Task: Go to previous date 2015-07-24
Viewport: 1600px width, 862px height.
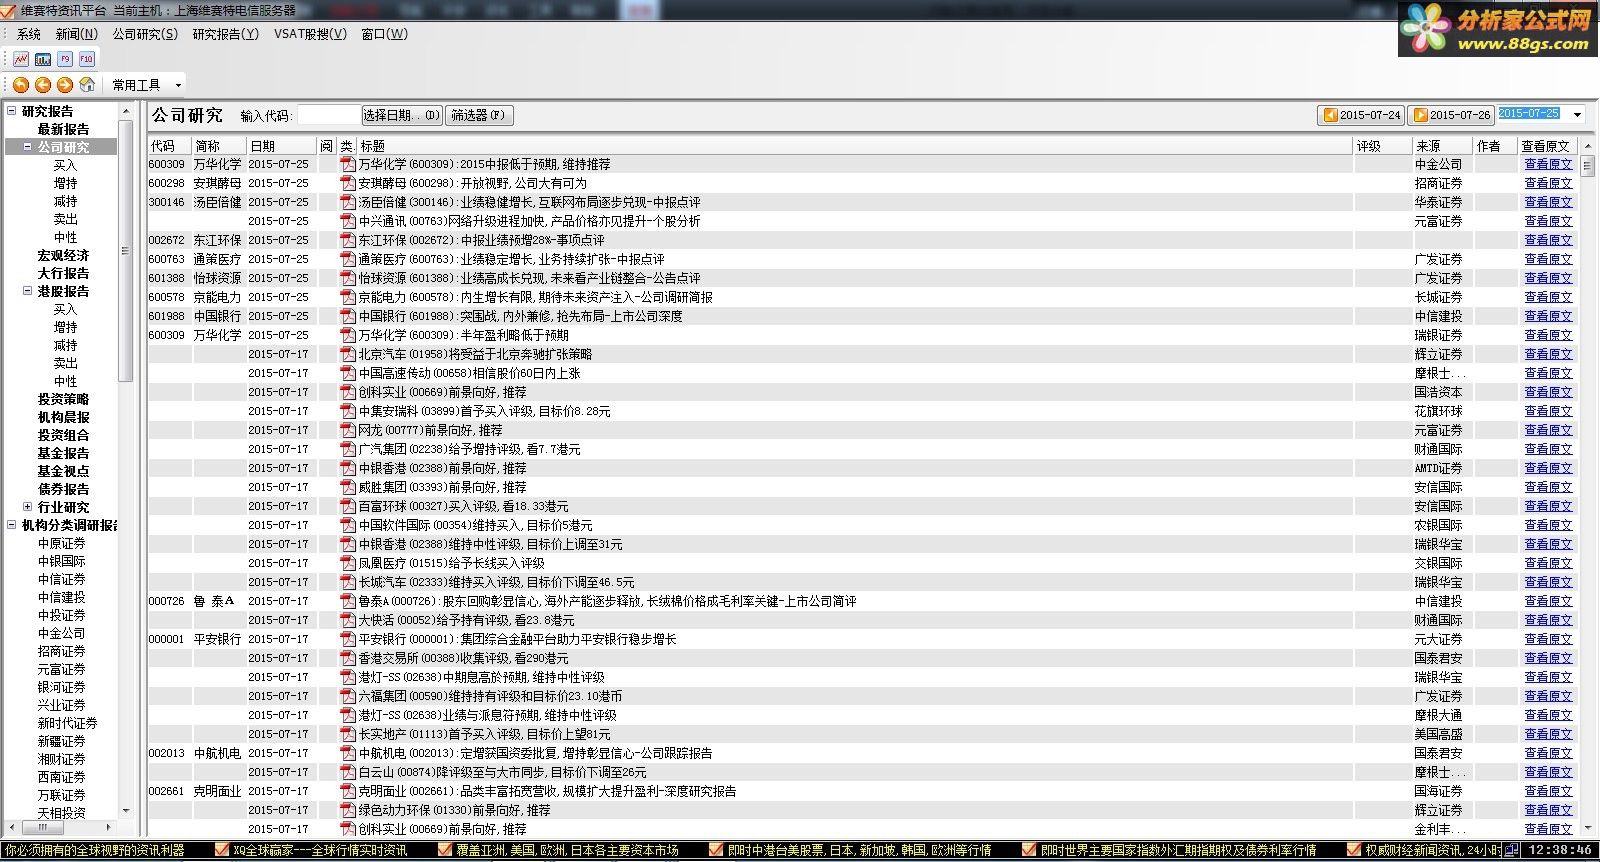Action: (1360, 115)
